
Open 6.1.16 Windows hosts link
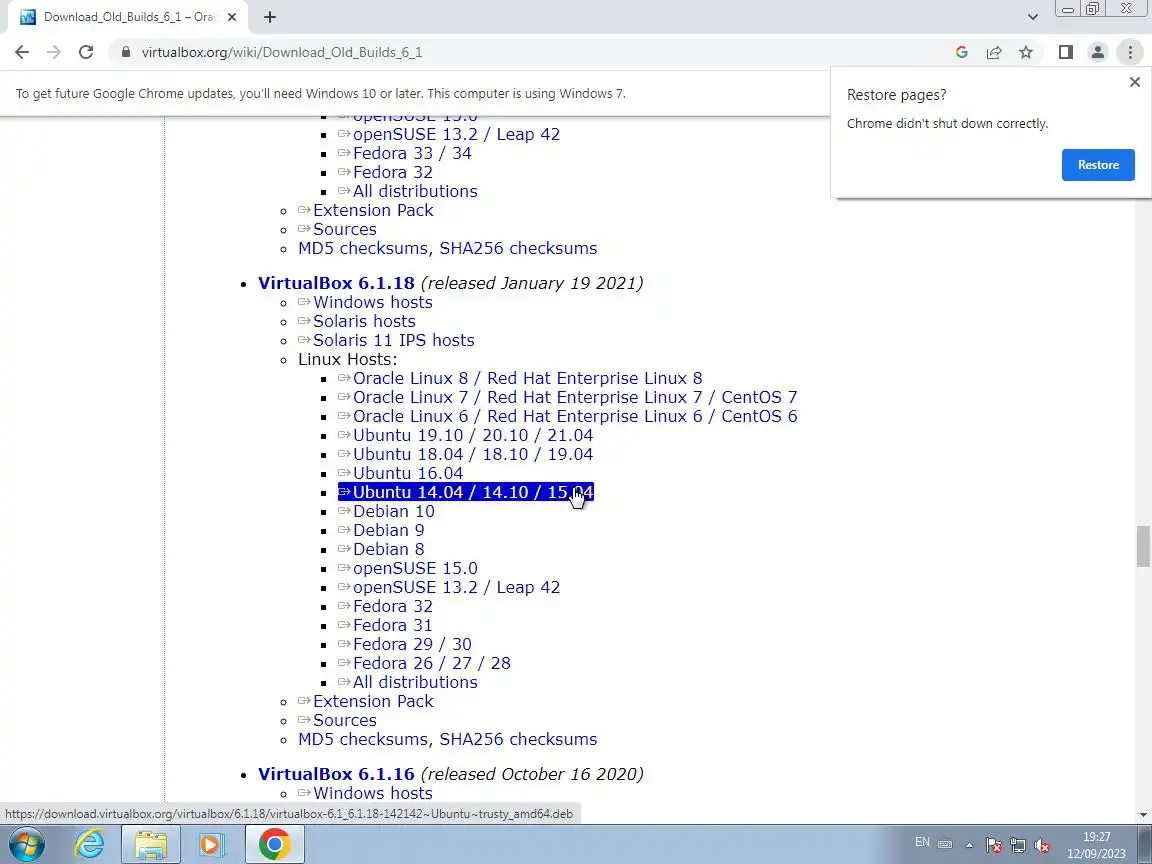point(372,793)
